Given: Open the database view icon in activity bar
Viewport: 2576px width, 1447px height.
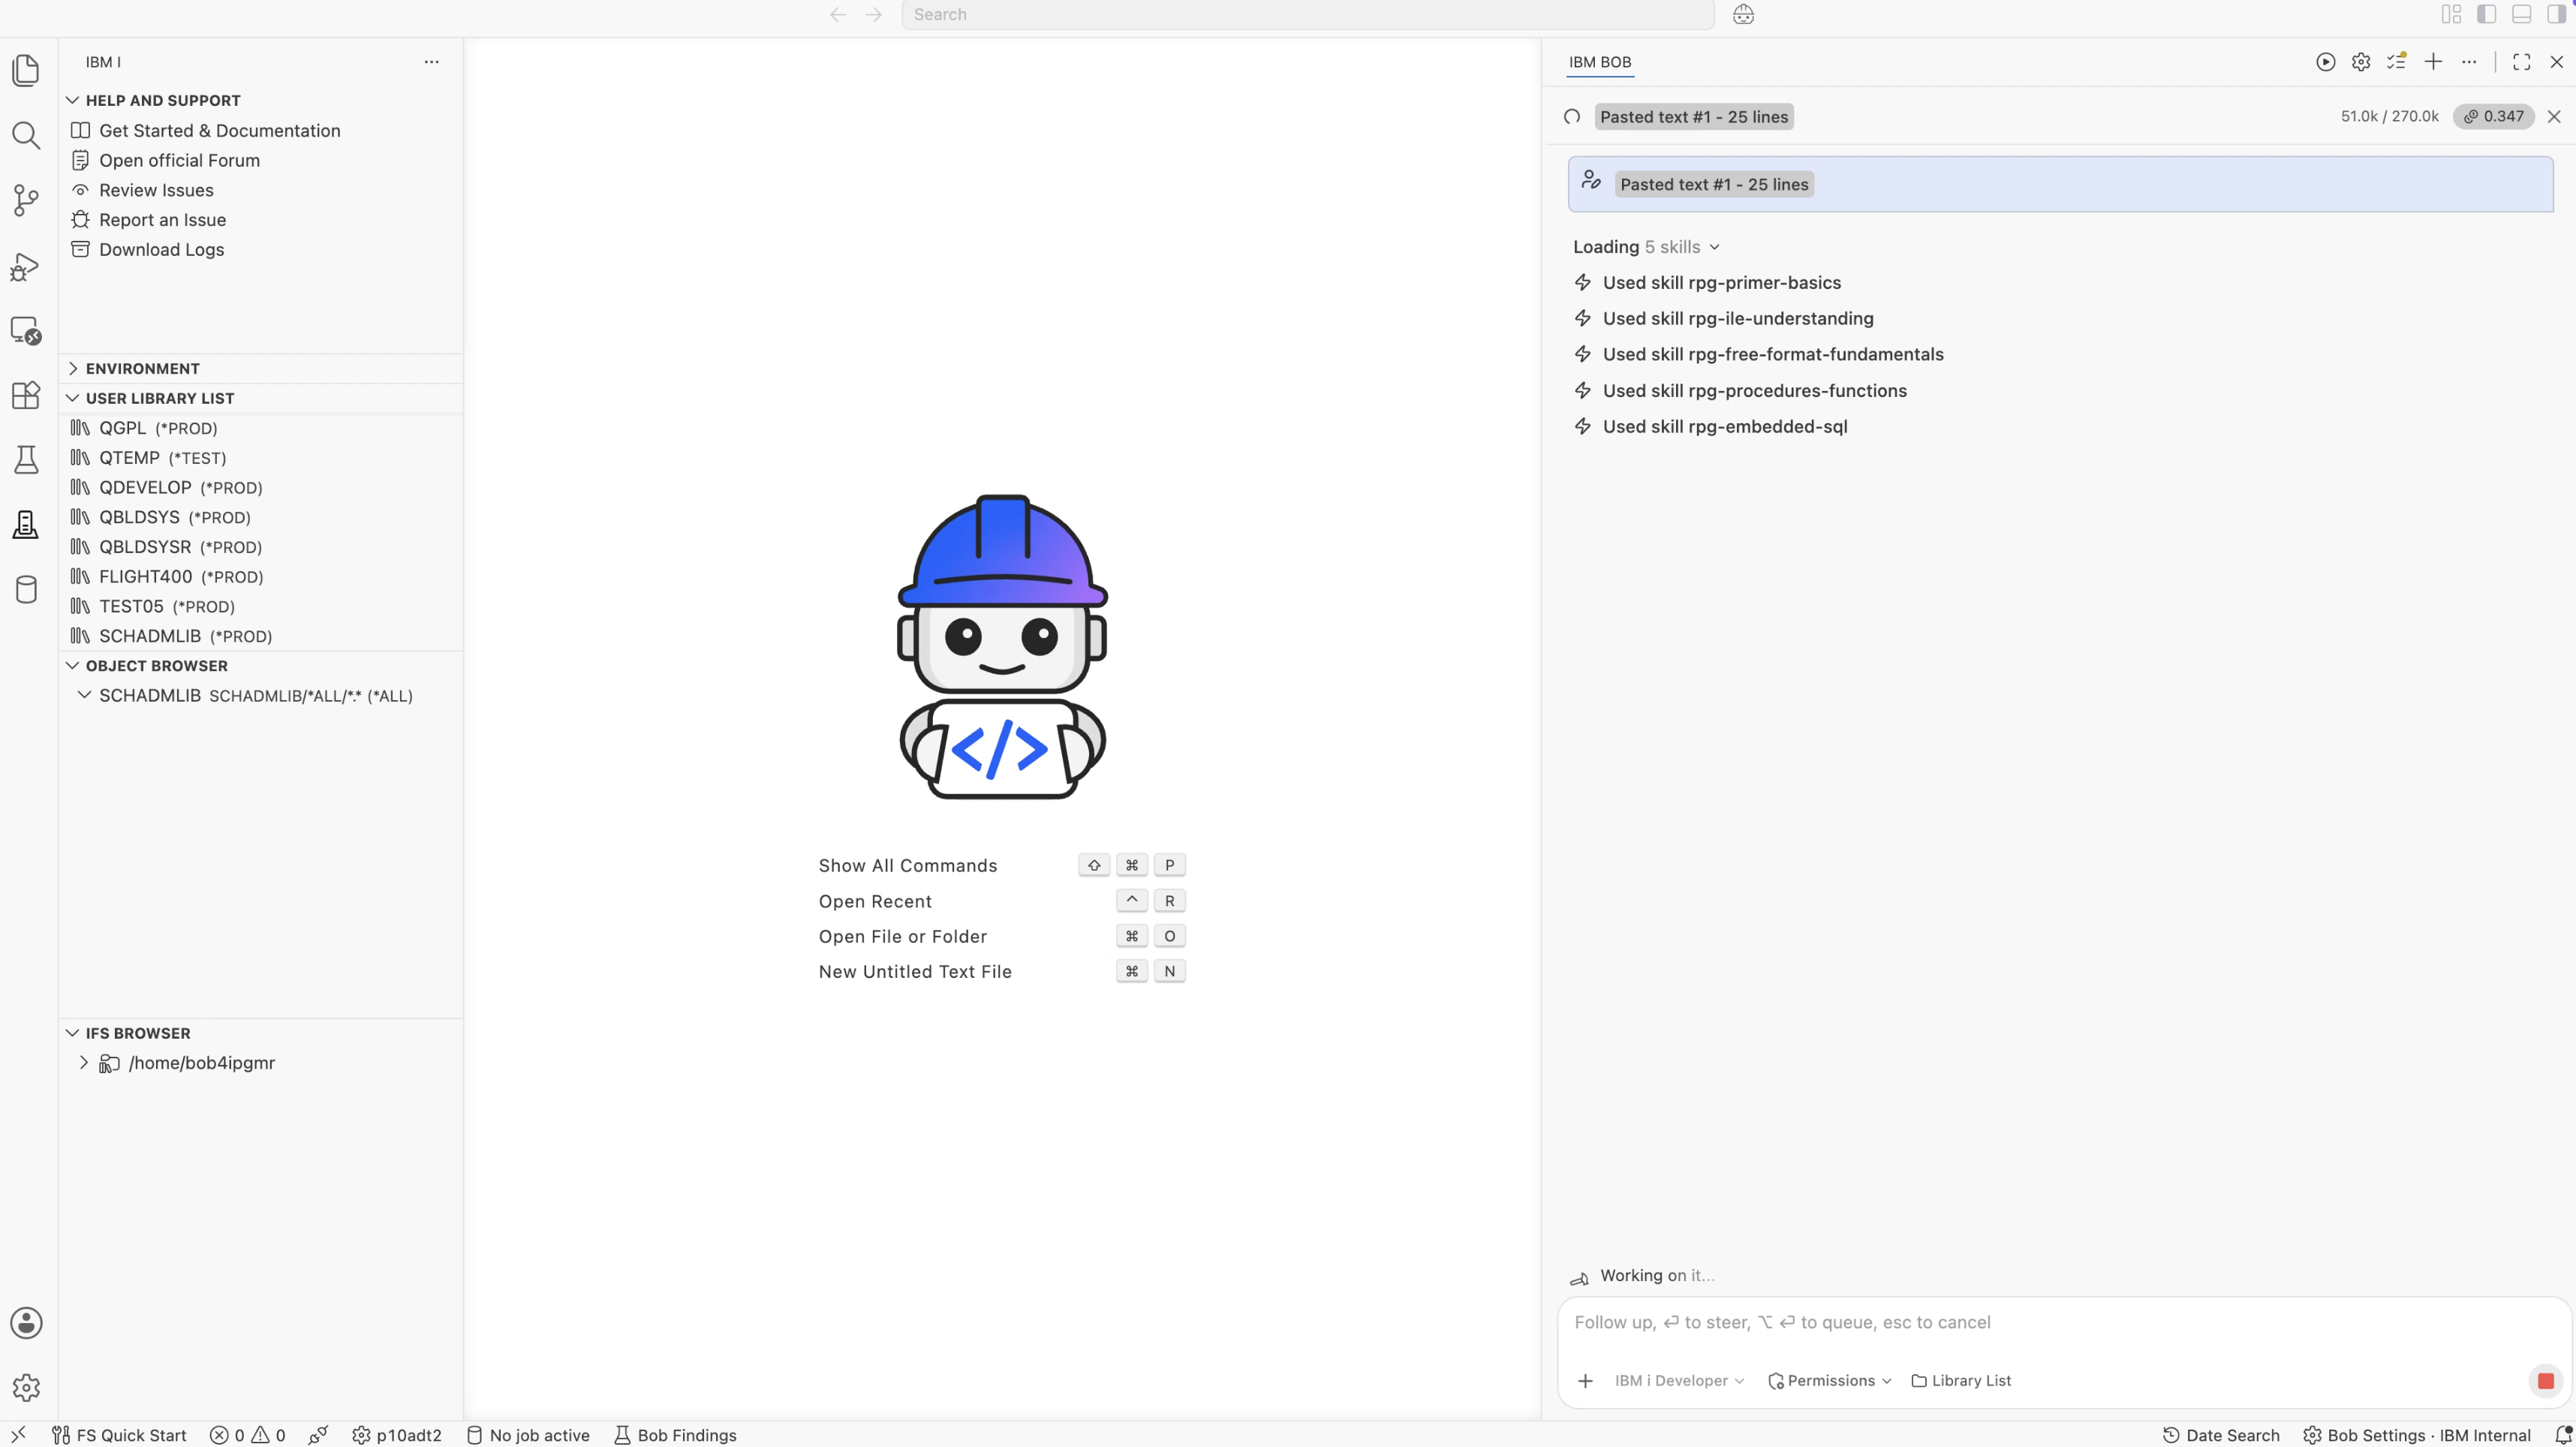Looking at the screenshot, I should [x=26, y=590].
